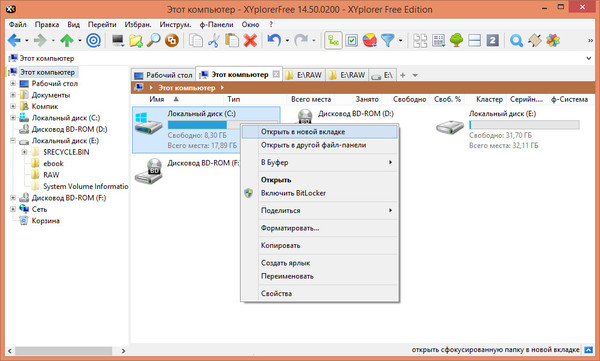Screen dimensions: 600x361
Task: Open Find Files with magnifying glass icon
Action: pyautogui.click(x=153, y=40)
